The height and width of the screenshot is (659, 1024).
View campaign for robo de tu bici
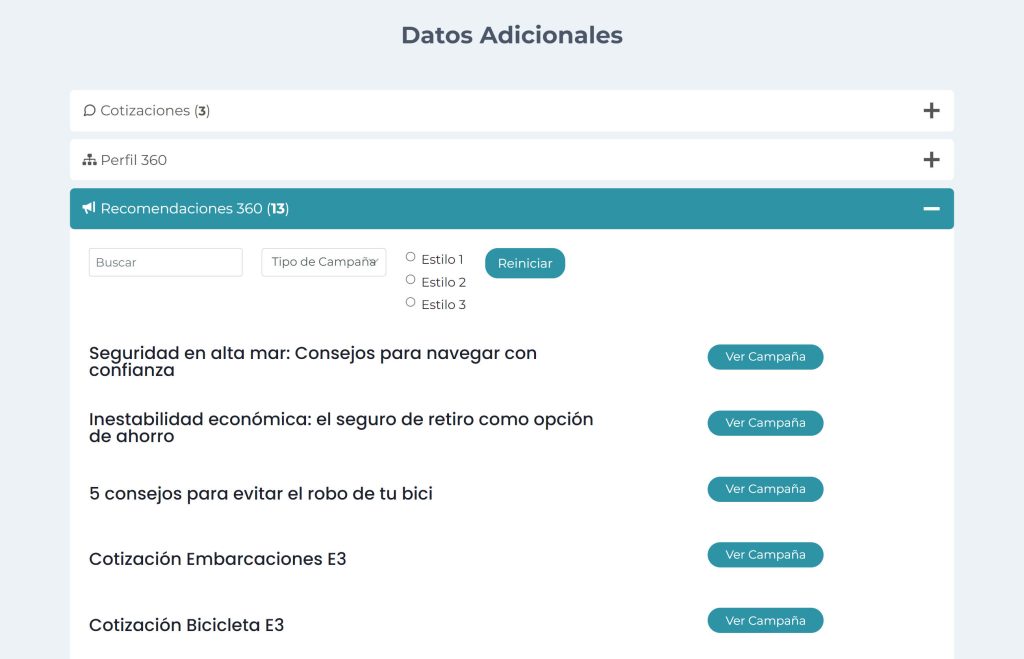pyautogui.click(x=765, y=489)
